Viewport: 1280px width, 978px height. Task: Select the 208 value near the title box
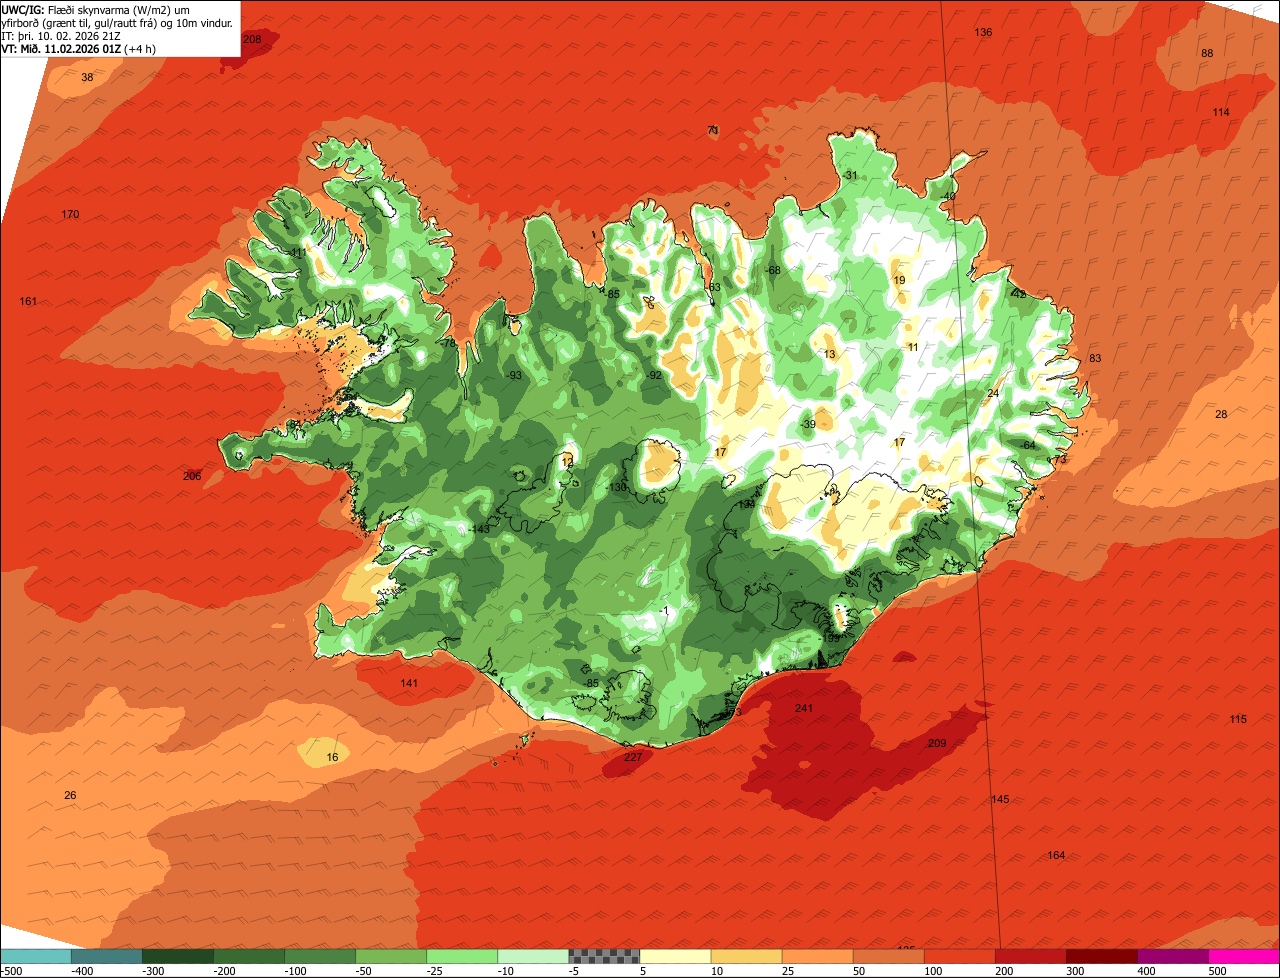252,39
